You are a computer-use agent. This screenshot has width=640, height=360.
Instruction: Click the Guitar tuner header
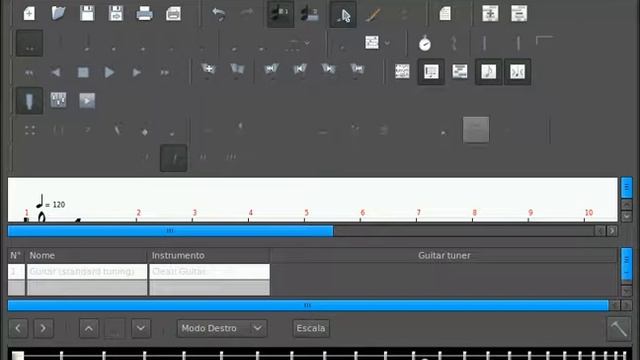[x=444, y=256]
